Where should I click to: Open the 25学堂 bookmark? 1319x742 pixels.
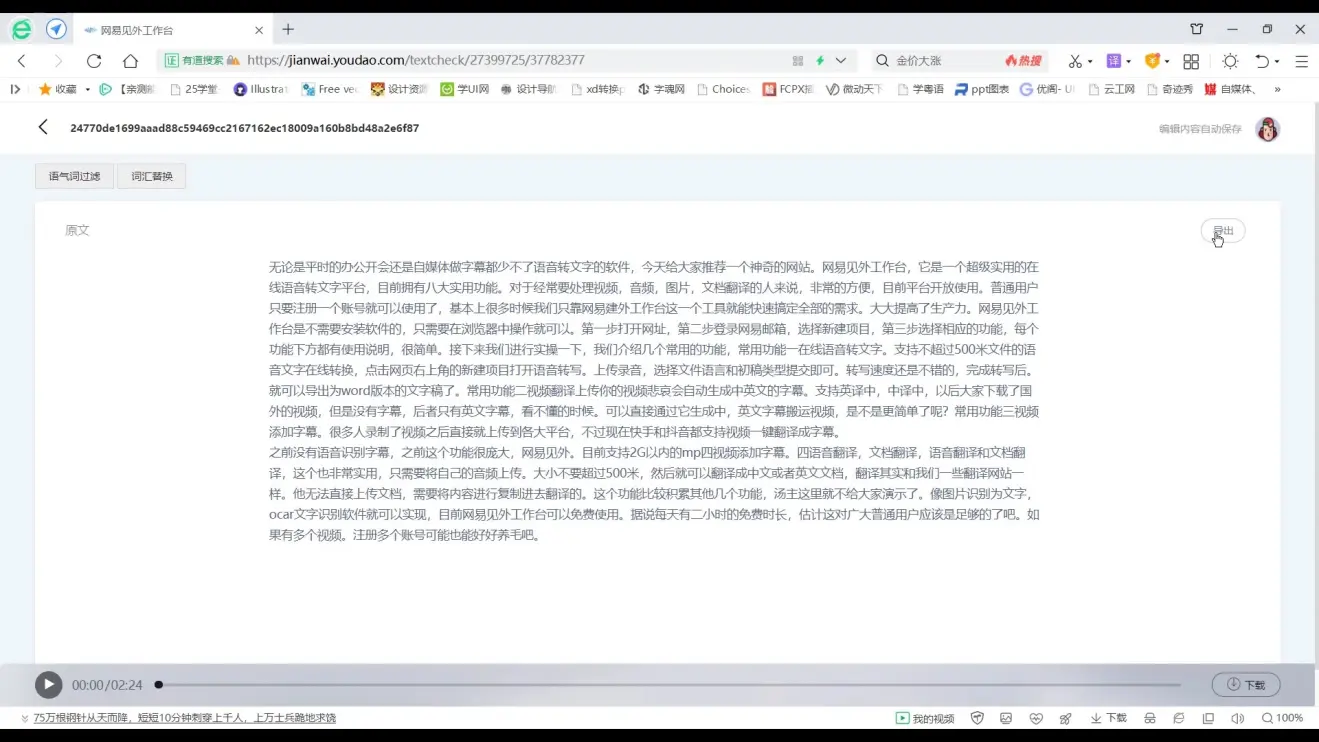pos(194,89)
